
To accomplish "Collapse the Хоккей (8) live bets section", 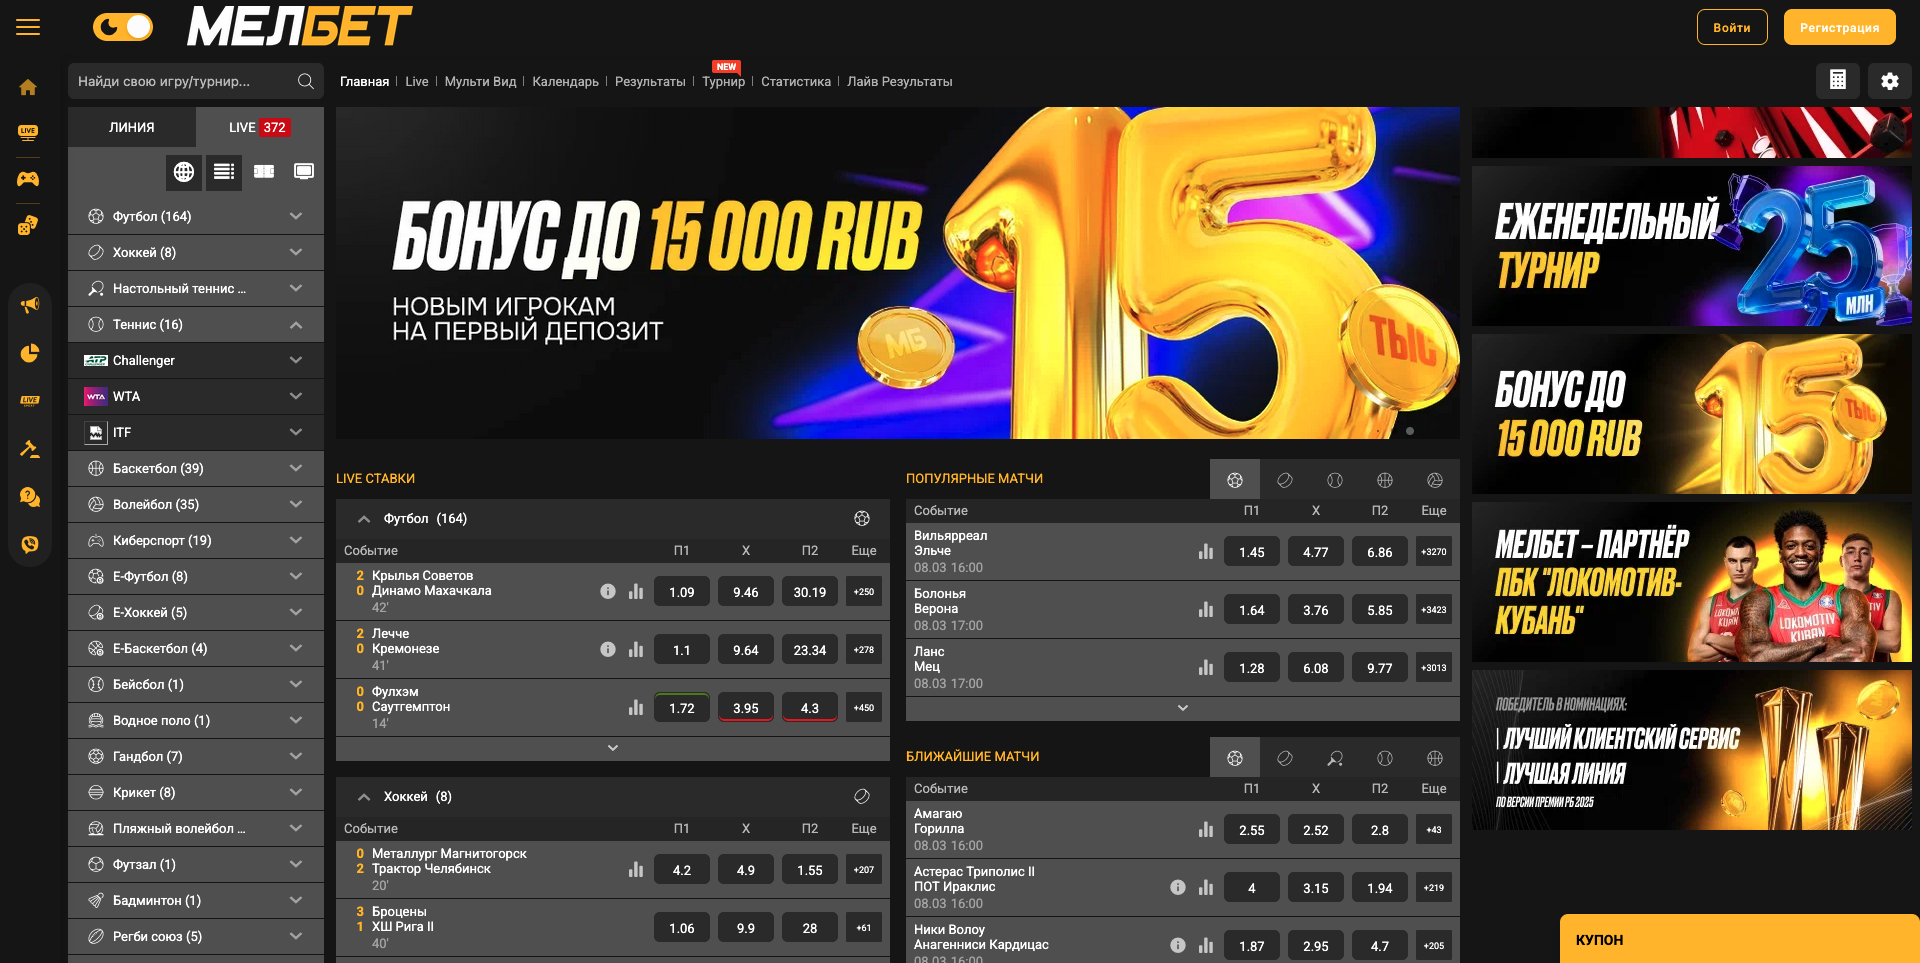I will 364,797.
